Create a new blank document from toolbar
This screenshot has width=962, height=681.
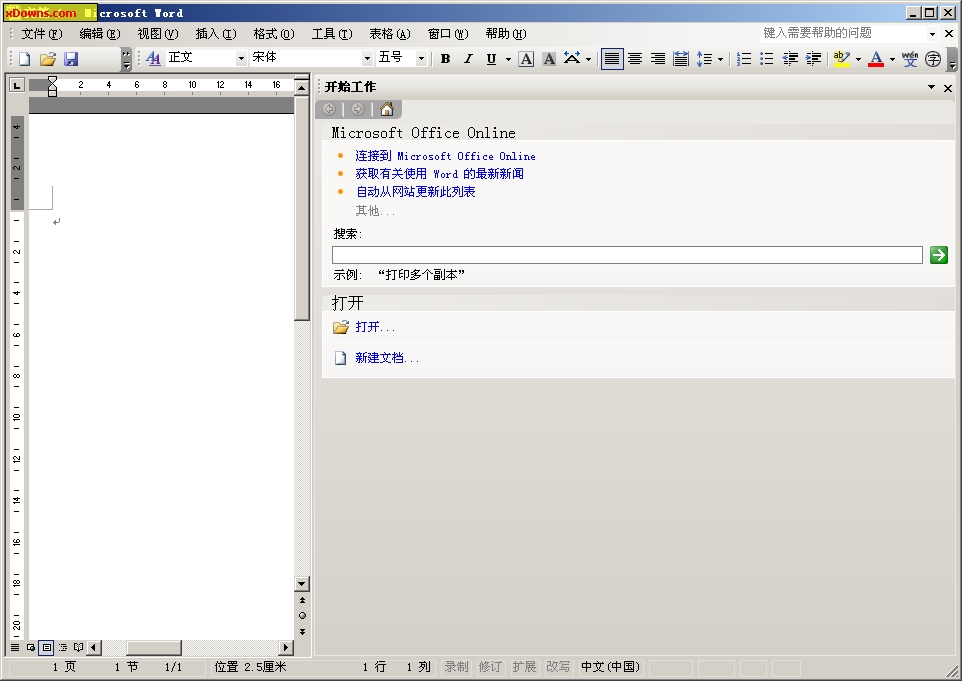(25, 59)
